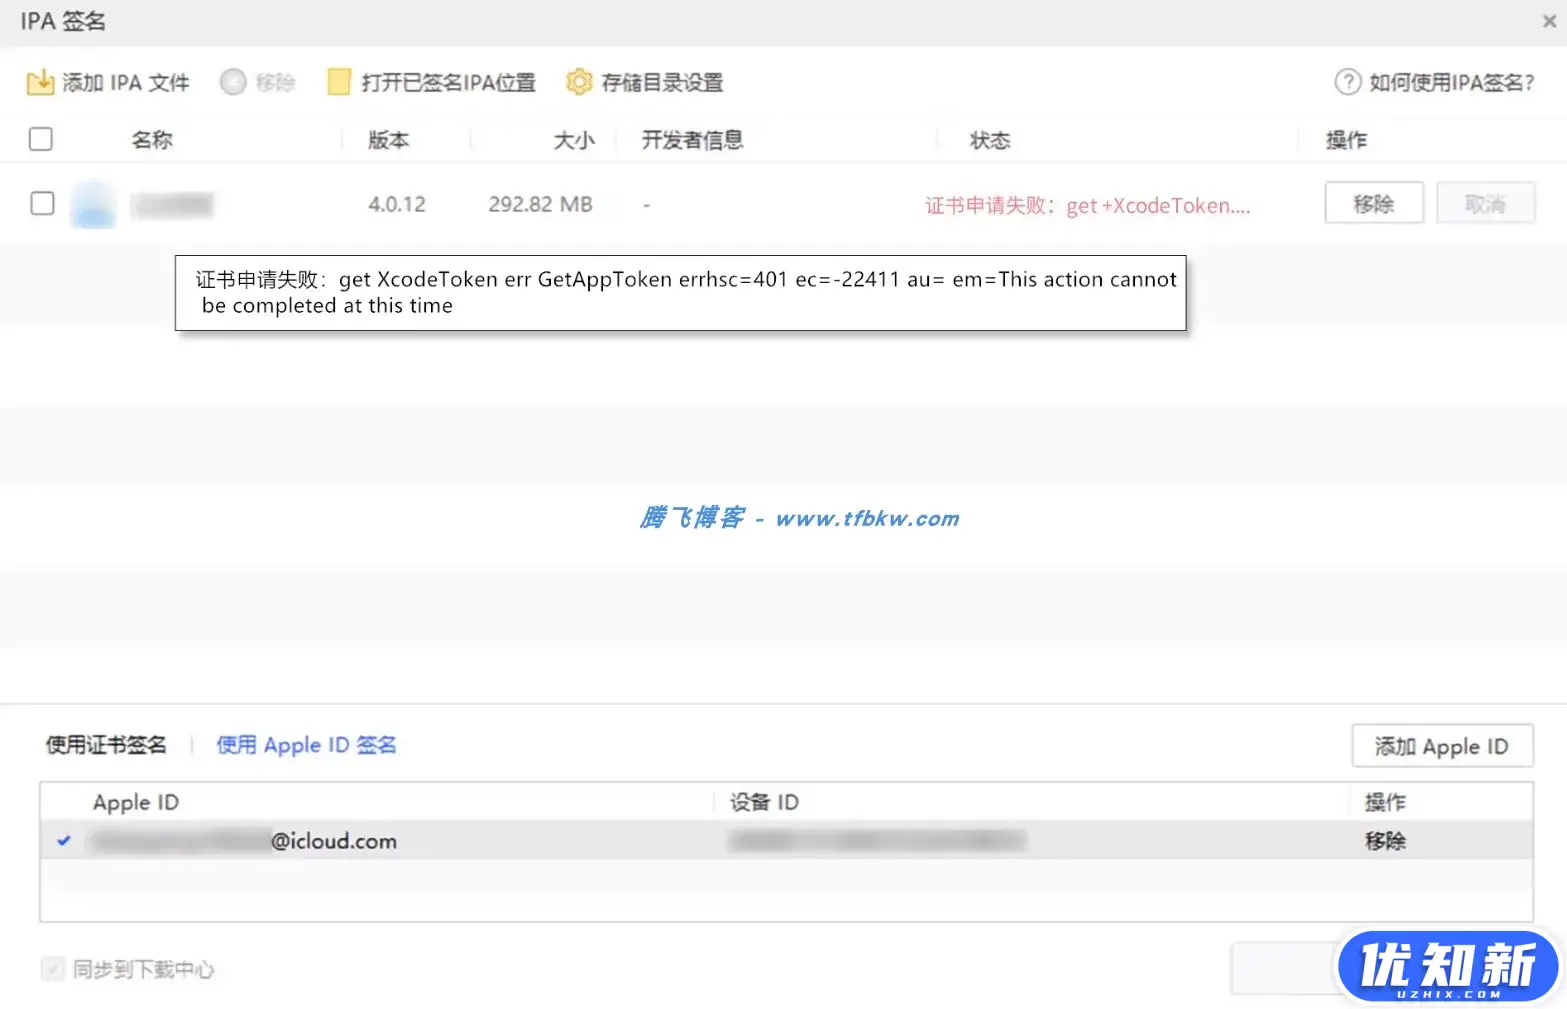This screenshot has width=1567, height=1009.
Task: Toggle the sync to download center checkbox
Action: 52,968
